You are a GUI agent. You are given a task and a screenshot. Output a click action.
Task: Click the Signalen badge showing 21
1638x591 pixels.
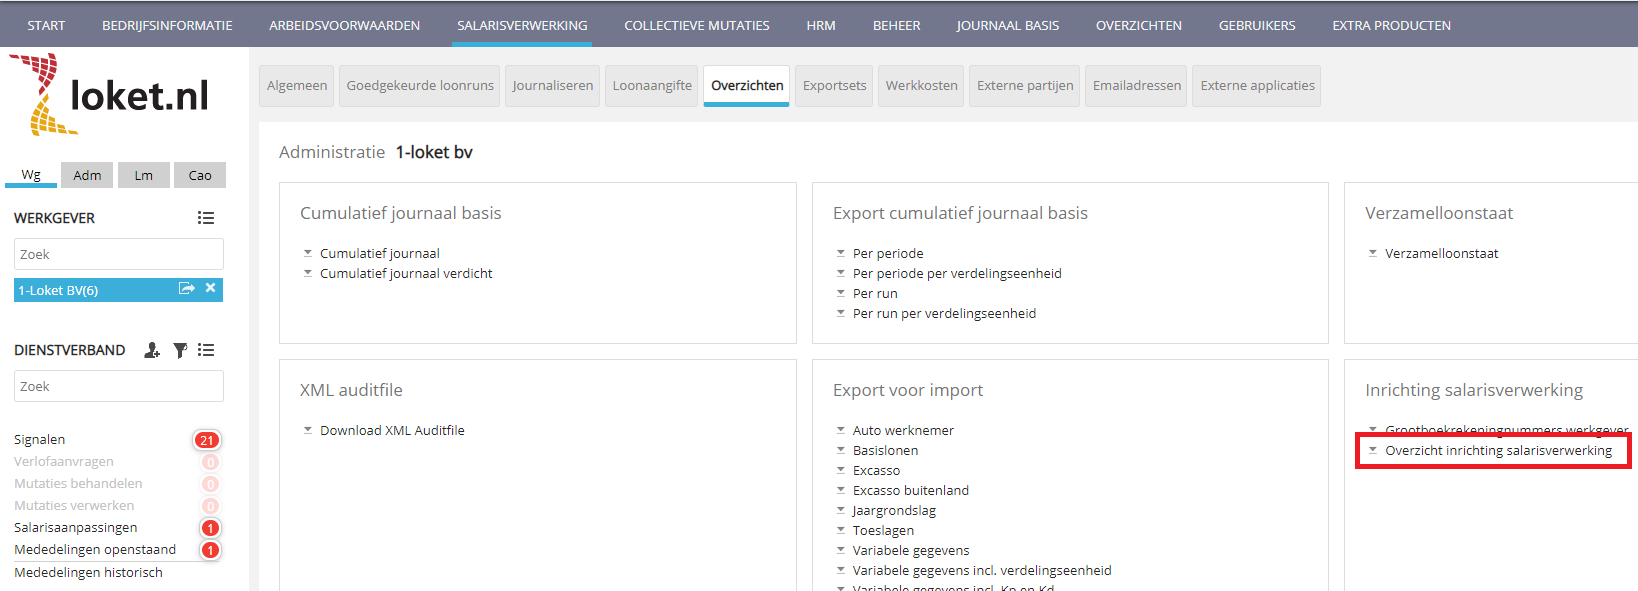coord(206,440)
